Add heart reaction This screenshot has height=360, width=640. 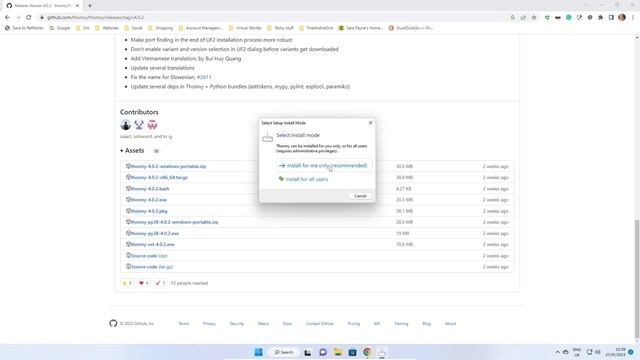click(144, 283)
